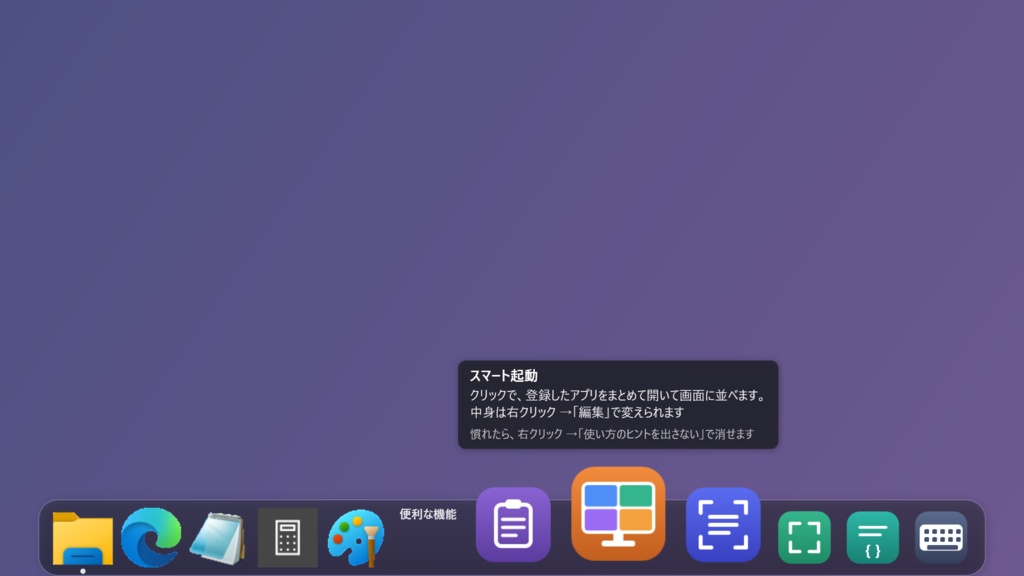Open the on-screen keyboard icon
1024x576 pixels.
click(x=941, y=537)
